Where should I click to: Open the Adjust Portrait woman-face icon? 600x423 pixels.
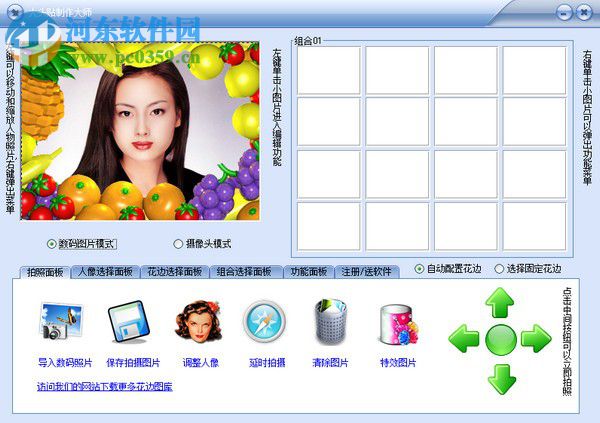coord(199,322)
